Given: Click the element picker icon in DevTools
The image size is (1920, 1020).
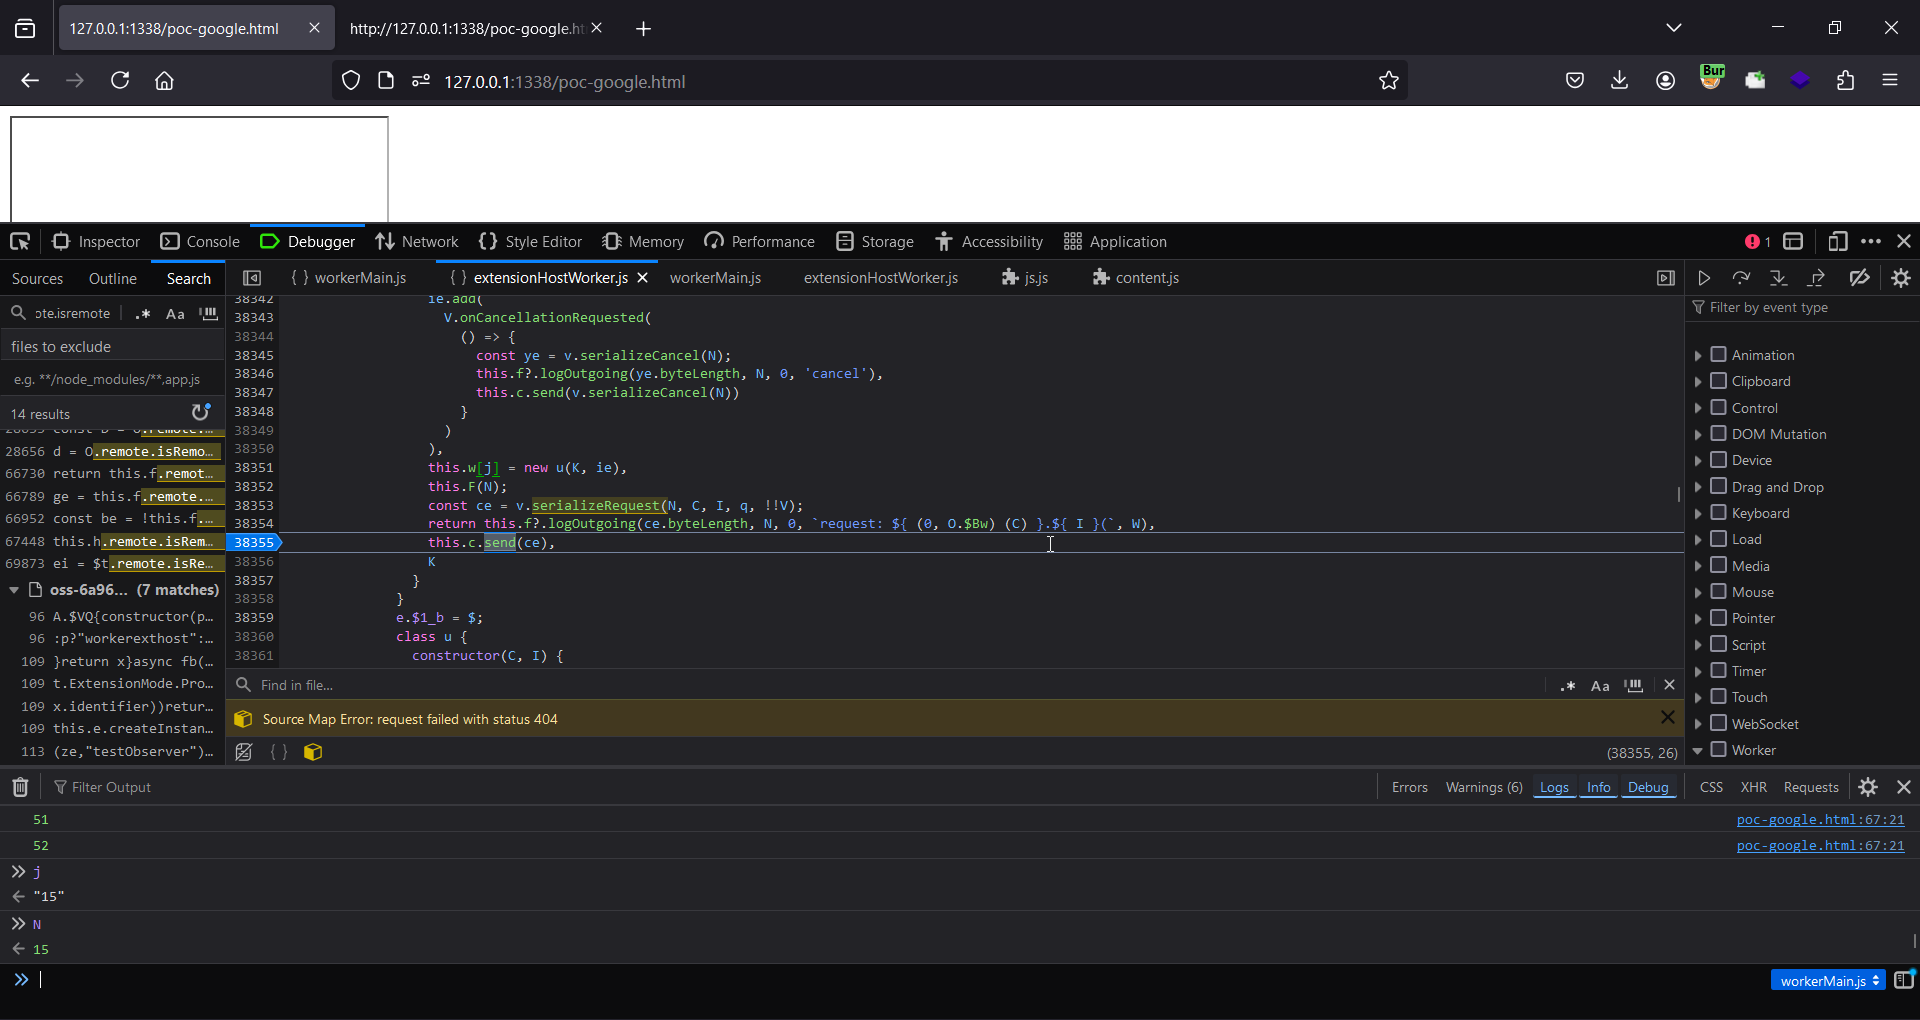Looking at the screenshot, I should [20, 241].
